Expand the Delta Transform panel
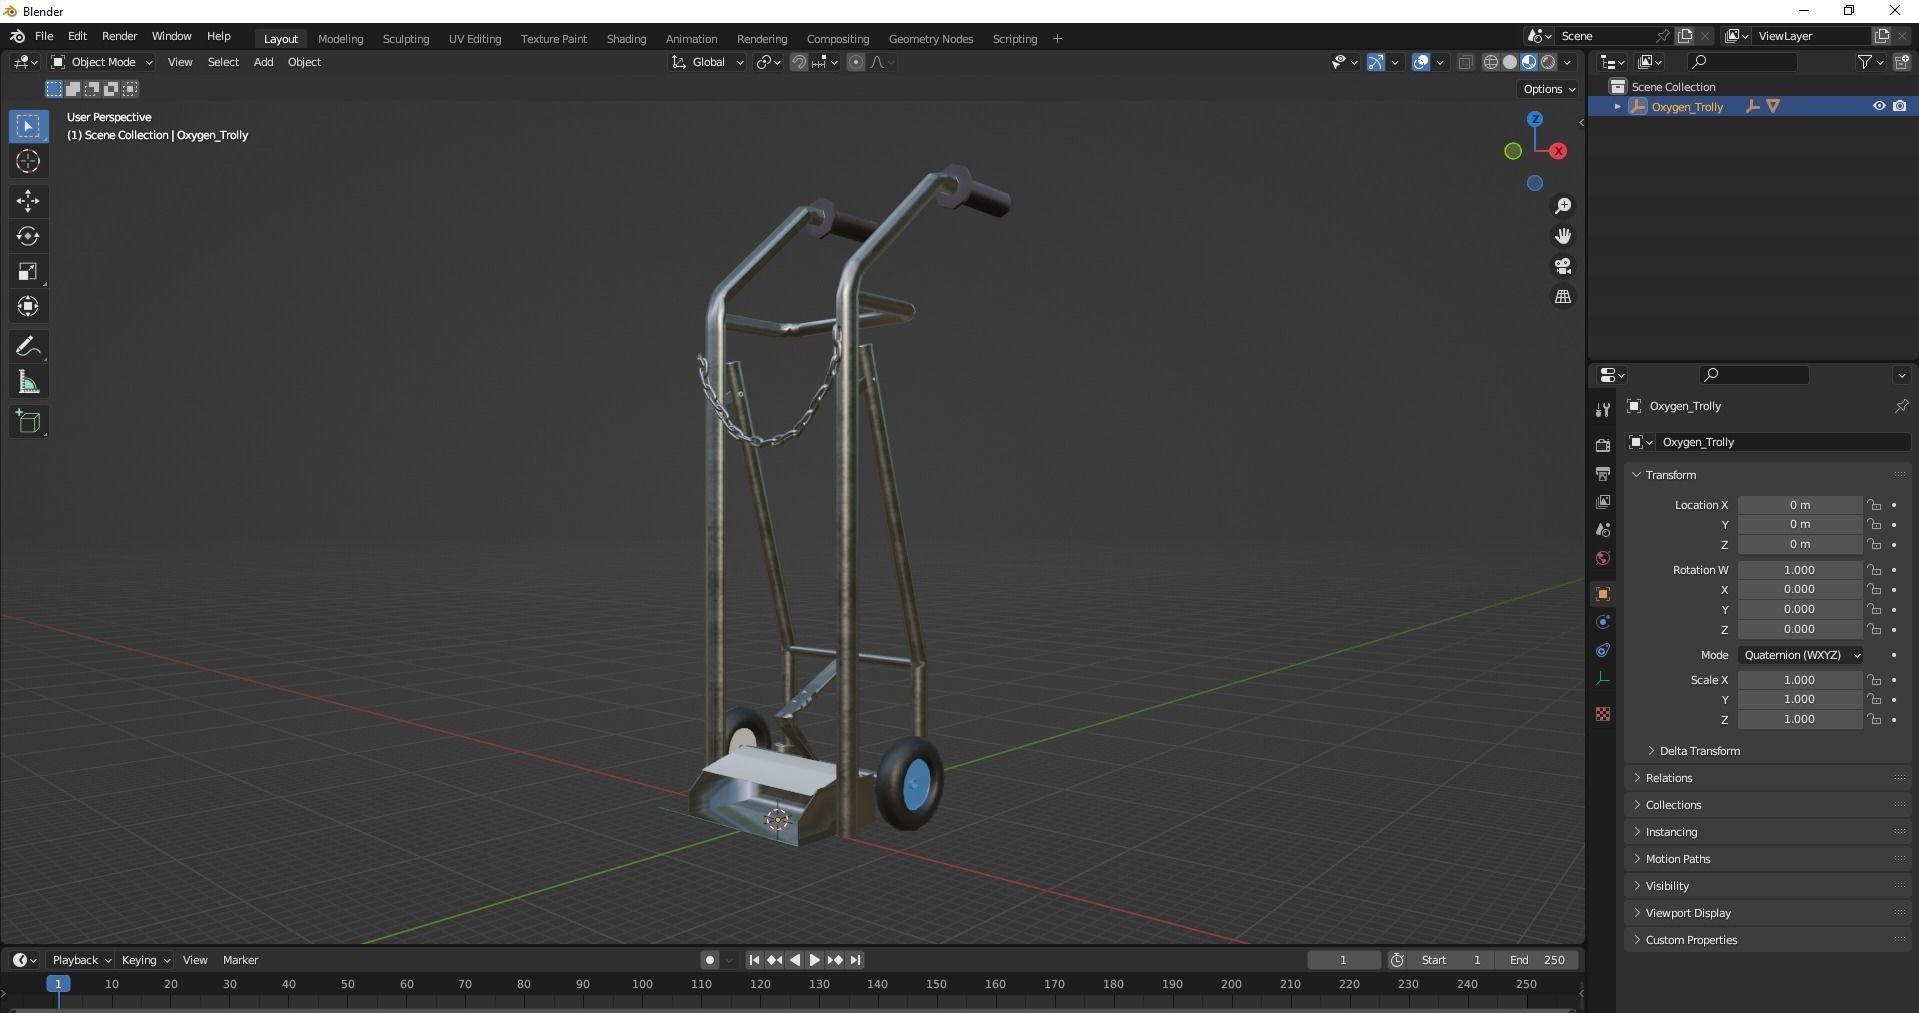The height and width of the screenshot is (1013, 1919). click(x=1700, y=751)
